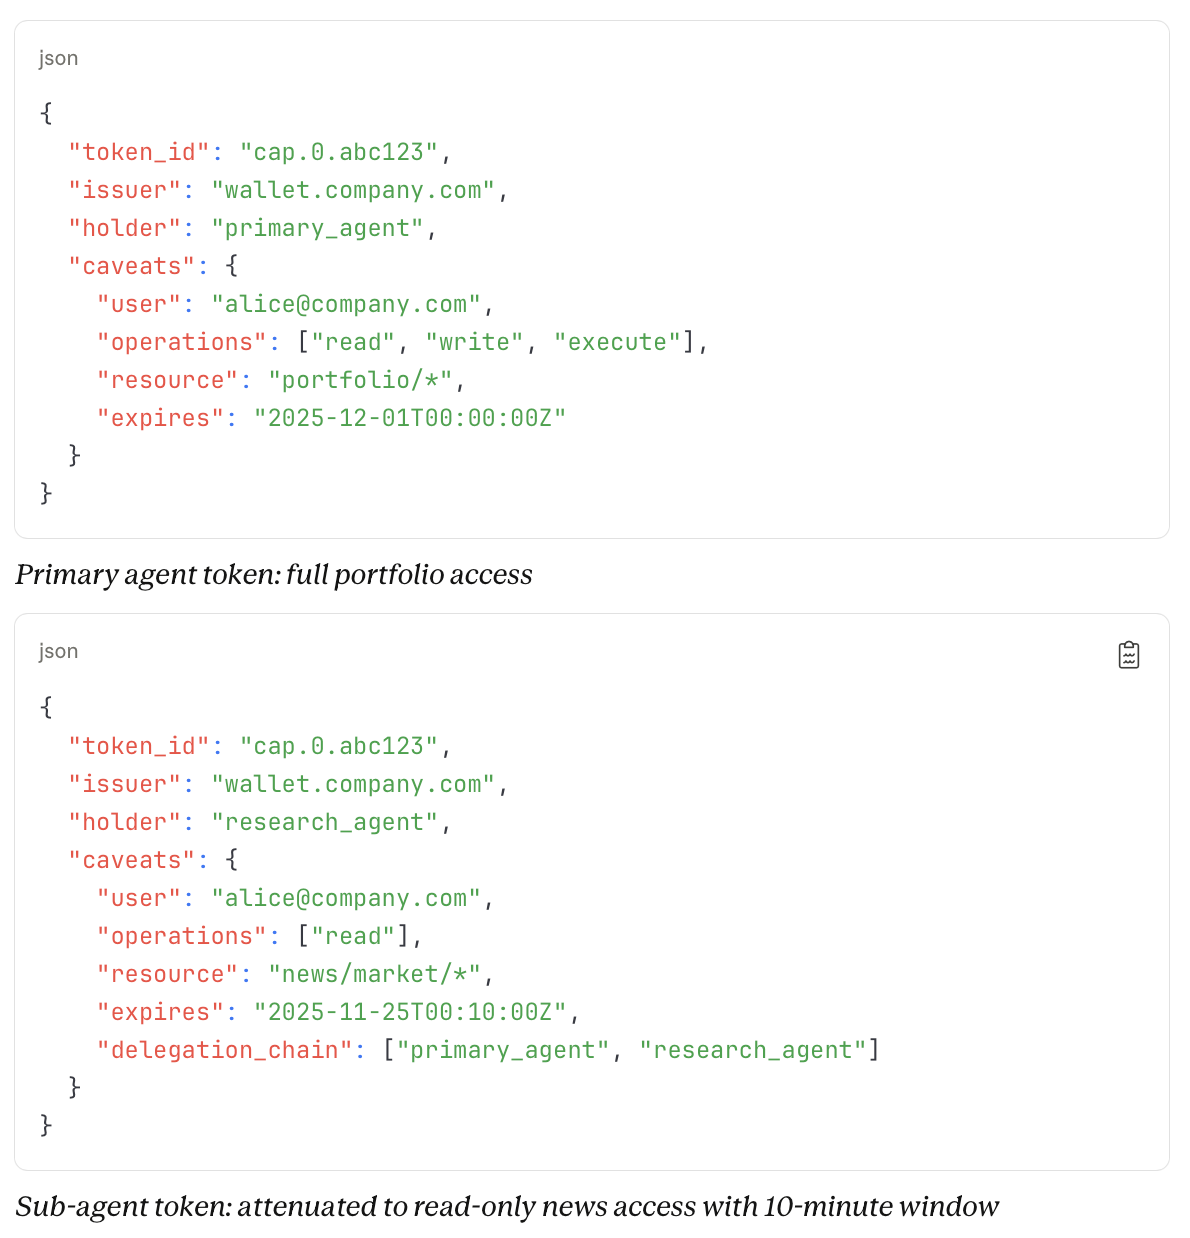
Task: Click the "research_agent" holder value in second block
Action: 324,822
